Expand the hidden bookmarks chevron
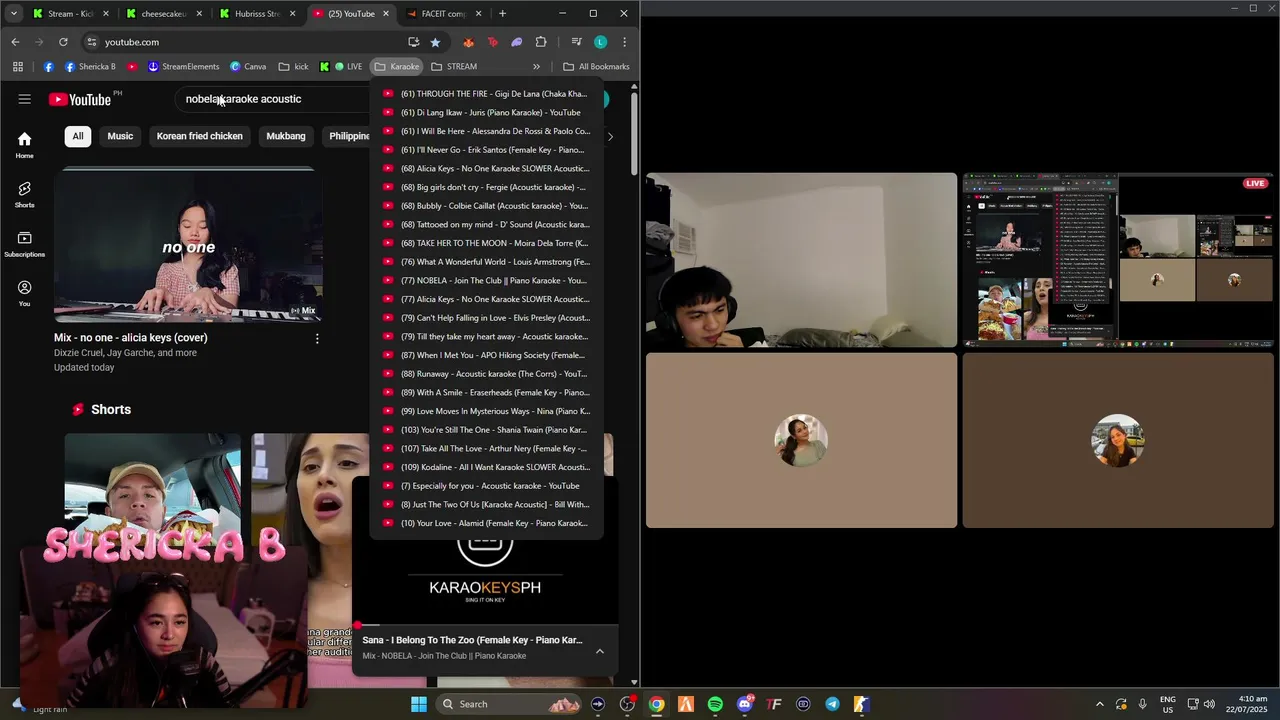Image resolution: width=1280 pixels, height=720 pixels. click(x=536, y=67)
